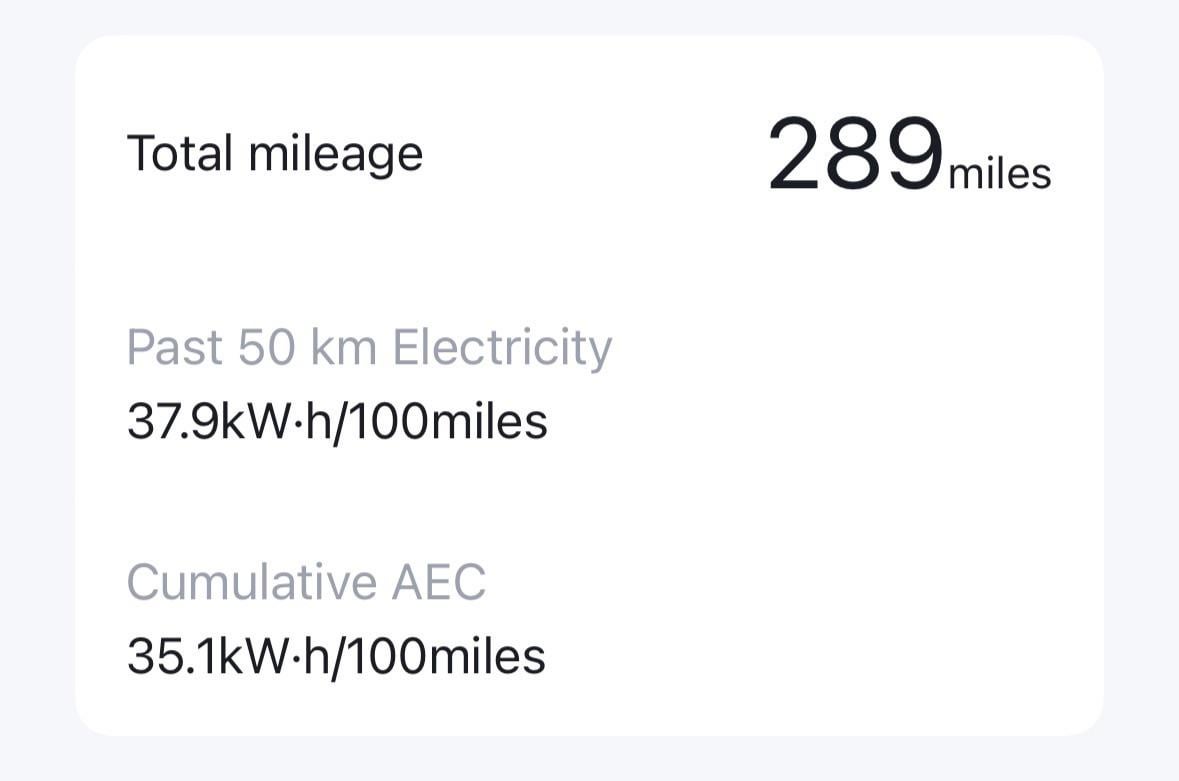Click the AEC abbreviation

pos(439,582)
